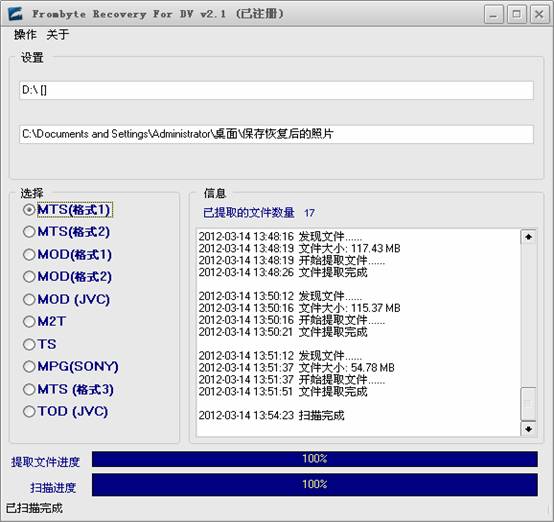Click log line 文件大小: 54.78 MB
Screen dimensions: 554x522
coord(296,368)
